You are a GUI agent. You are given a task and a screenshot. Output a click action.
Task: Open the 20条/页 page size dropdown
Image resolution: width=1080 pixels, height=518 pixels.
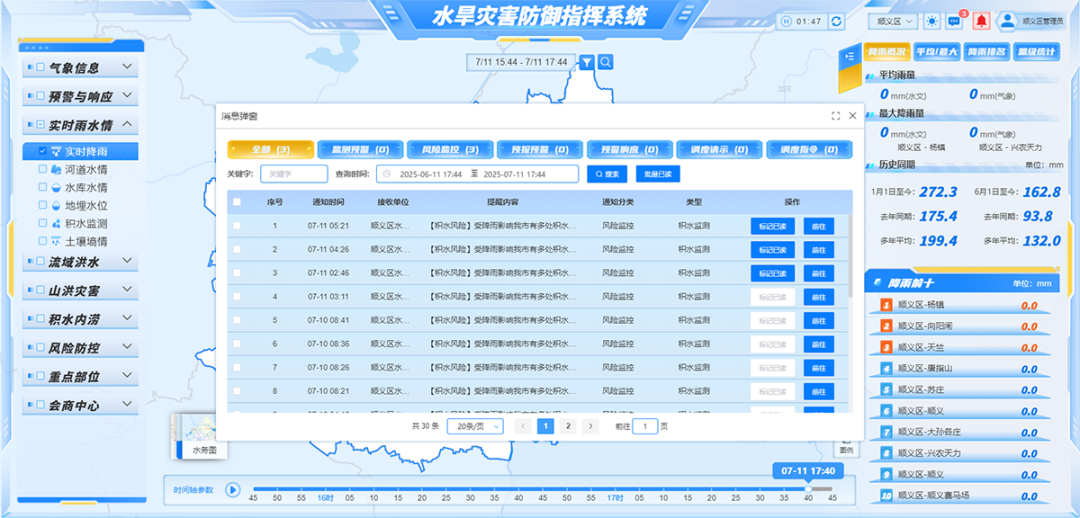[x=474, y=426]
